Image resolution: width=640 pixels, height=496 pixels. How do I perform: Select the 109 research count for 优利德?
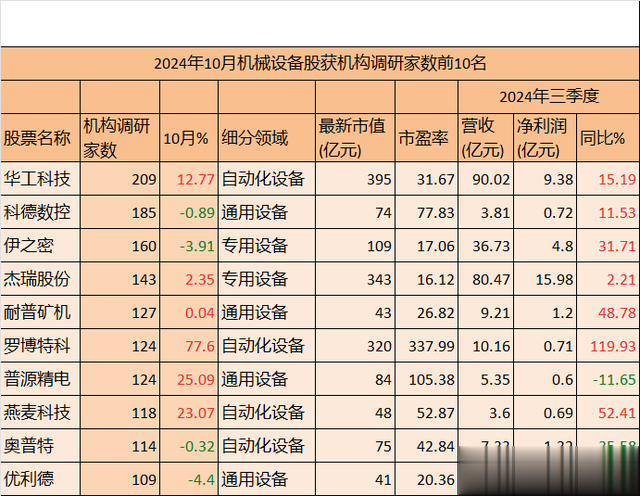point(120,479)
